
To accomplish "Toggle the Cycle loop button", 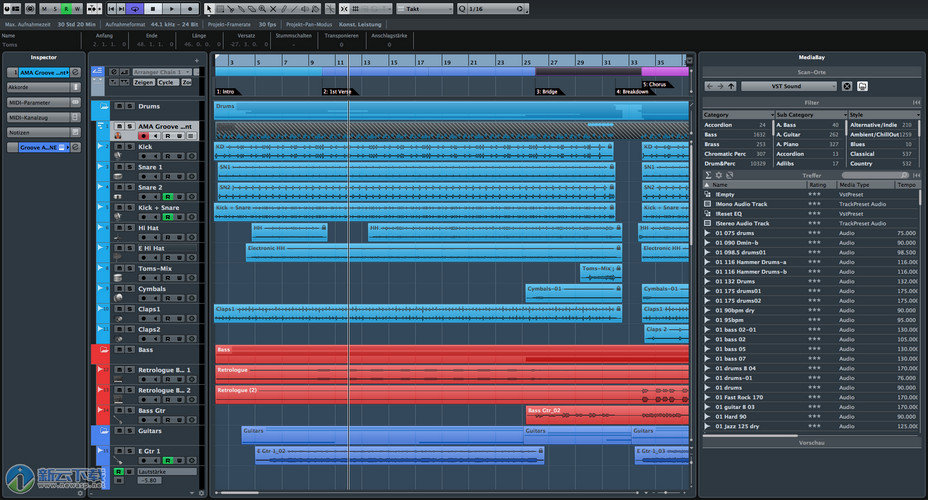I will click(x=135, y=9).
